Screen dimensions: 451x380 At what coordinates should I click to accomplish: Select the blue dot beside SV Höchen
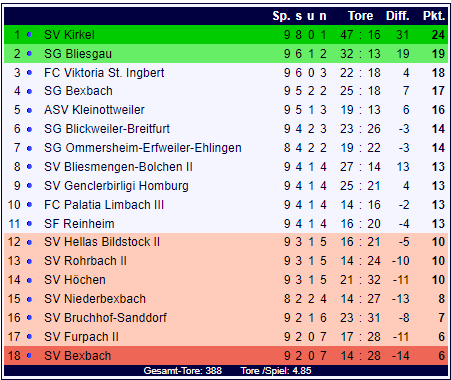tap(30, 280)
